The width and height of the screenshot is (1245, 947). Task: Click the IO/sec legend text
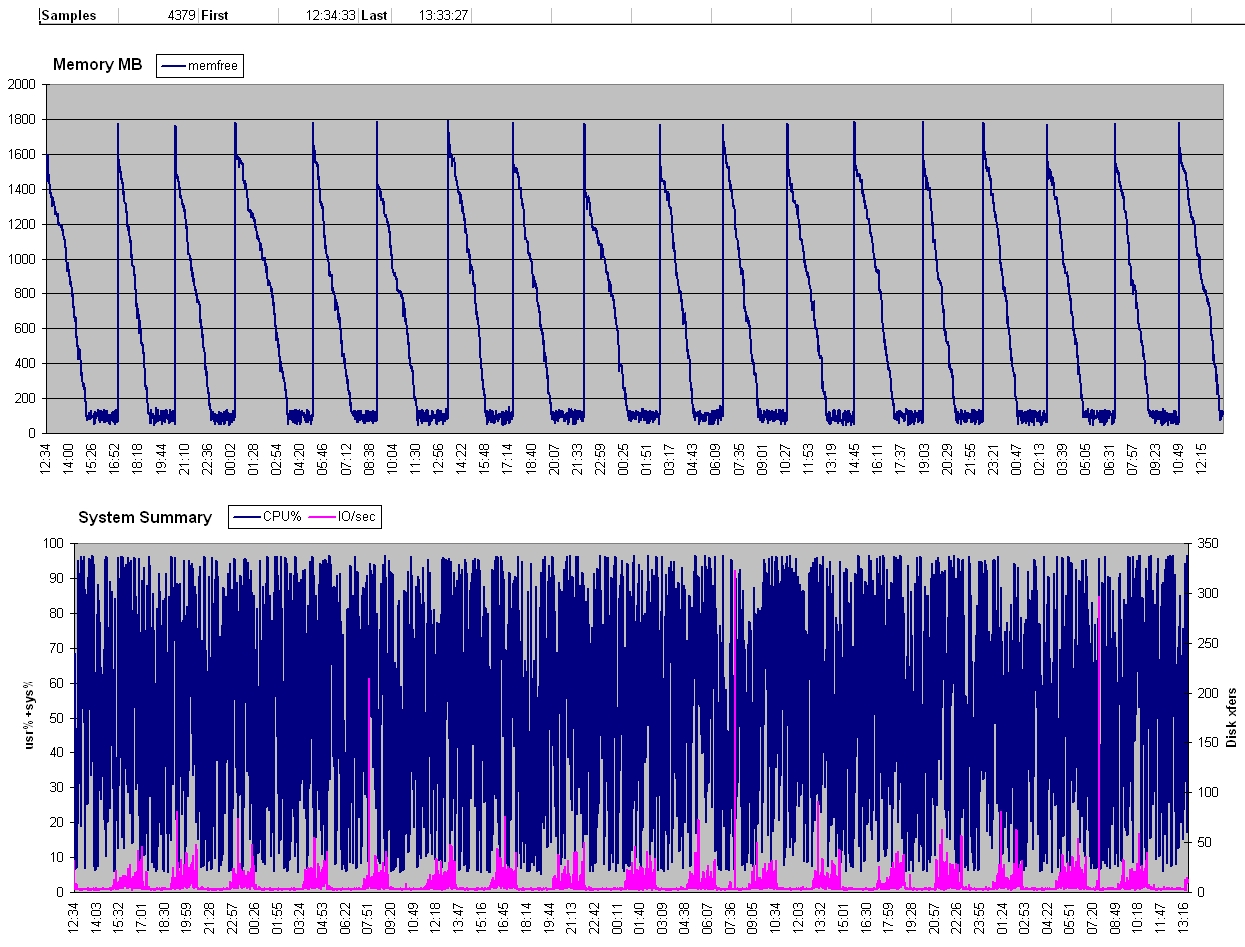point(357,517)
